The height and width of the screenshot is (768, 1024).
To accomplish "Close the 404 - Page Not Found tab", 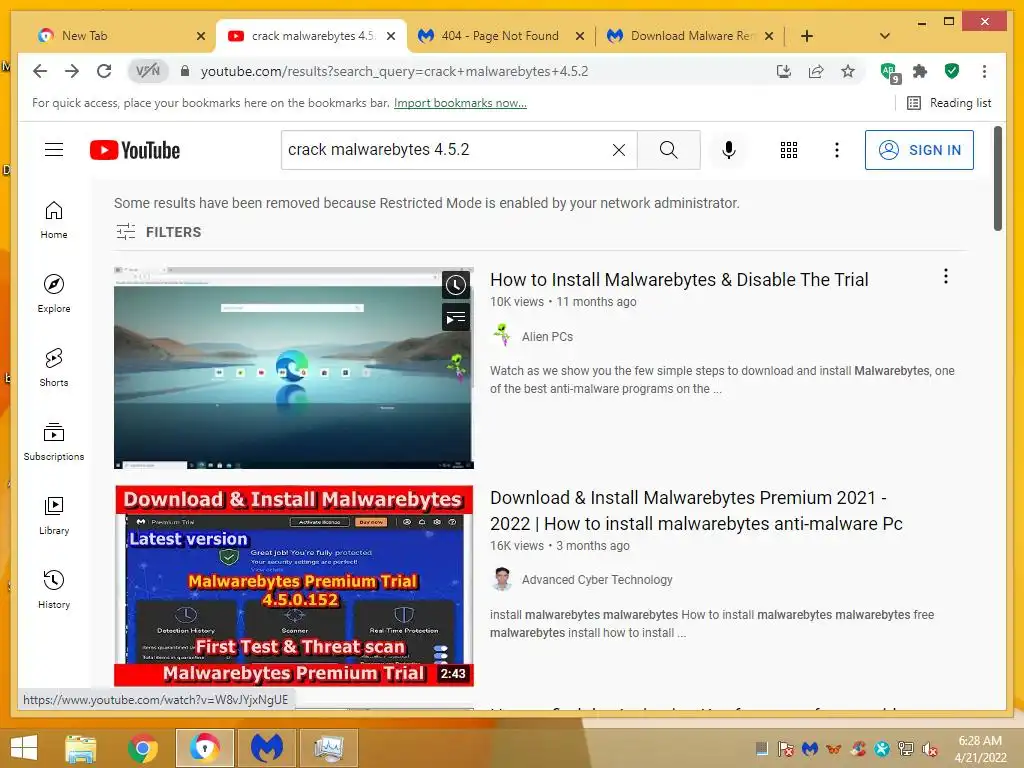I will click(x=579, y=36).
